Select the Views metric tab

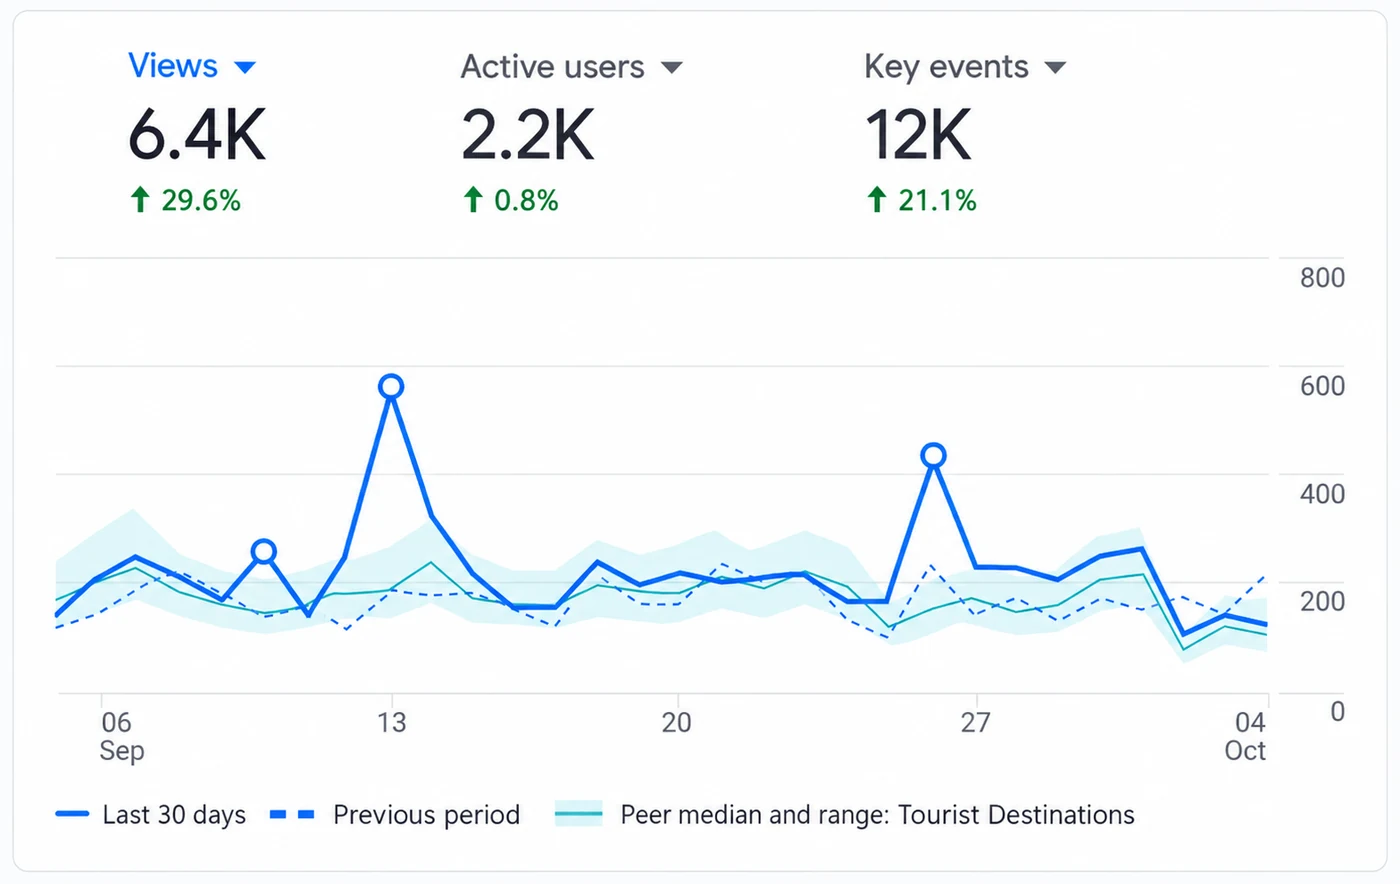pyautogui.click(x=173, y=66)
